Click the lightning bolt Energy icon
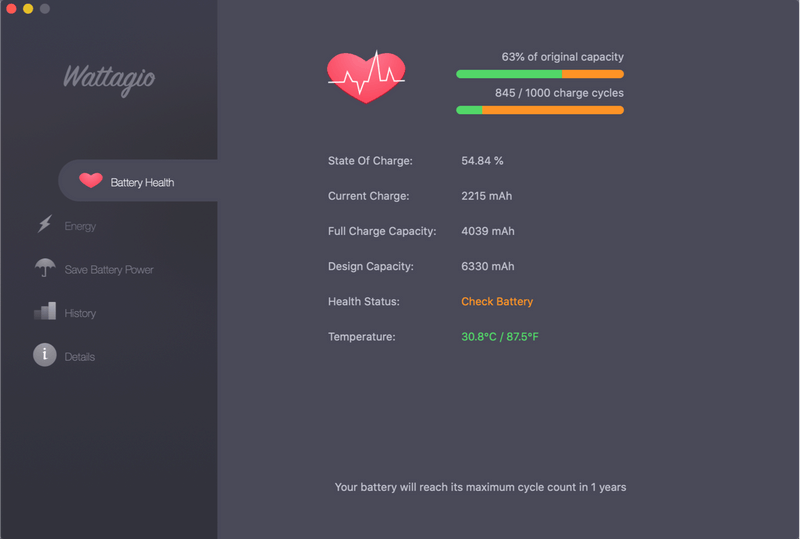800x539 pixels. pos(45,224)
